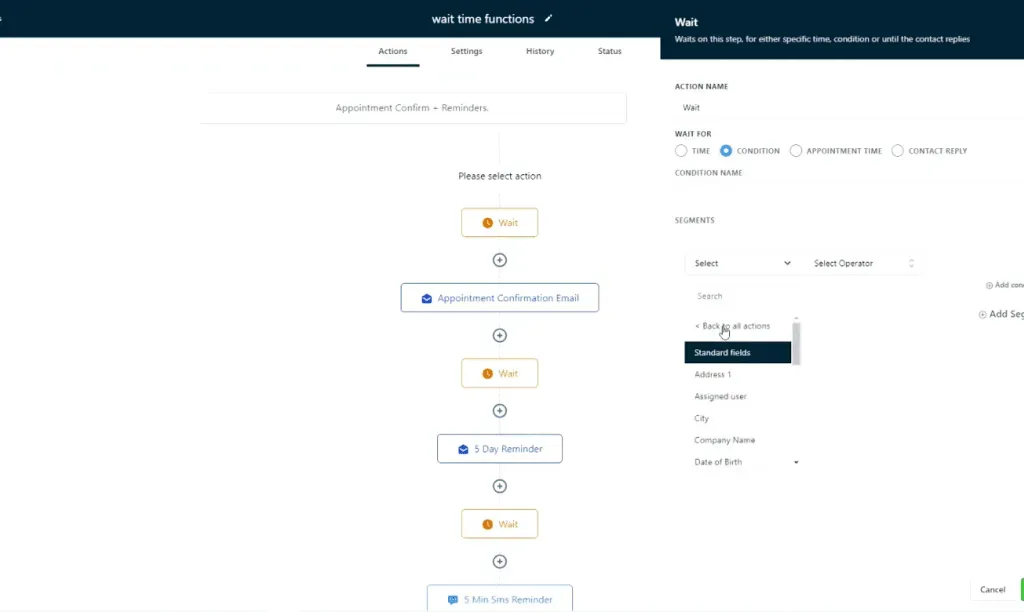Add step below third Wait node
Image resolution: width=1024 pixels, height=612 pixels.
tap(500, 562)
